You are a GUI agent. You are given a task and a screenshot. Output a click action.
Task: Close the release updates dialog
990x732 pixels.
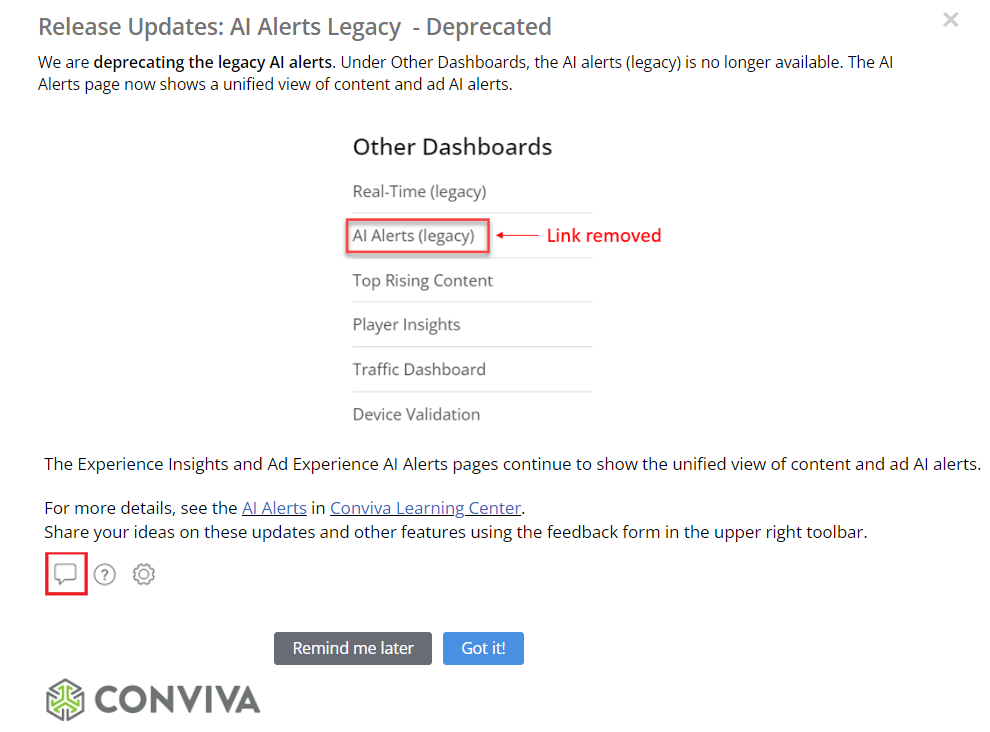[x=950, y=20]
